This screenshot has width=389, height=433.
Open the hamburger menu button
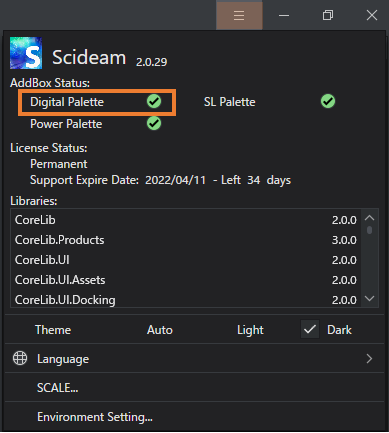pos(239,15)
